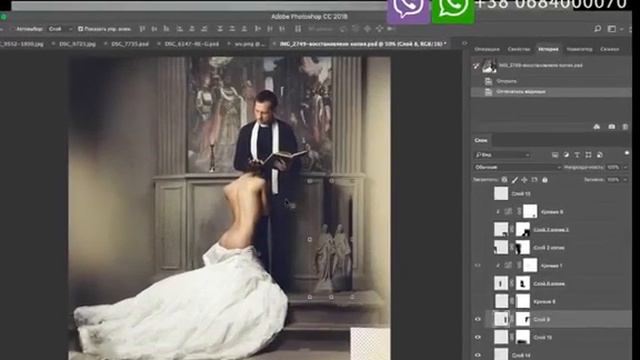Filter layers by adjustment layers icon
640x360 pixels.
point(566,155)
